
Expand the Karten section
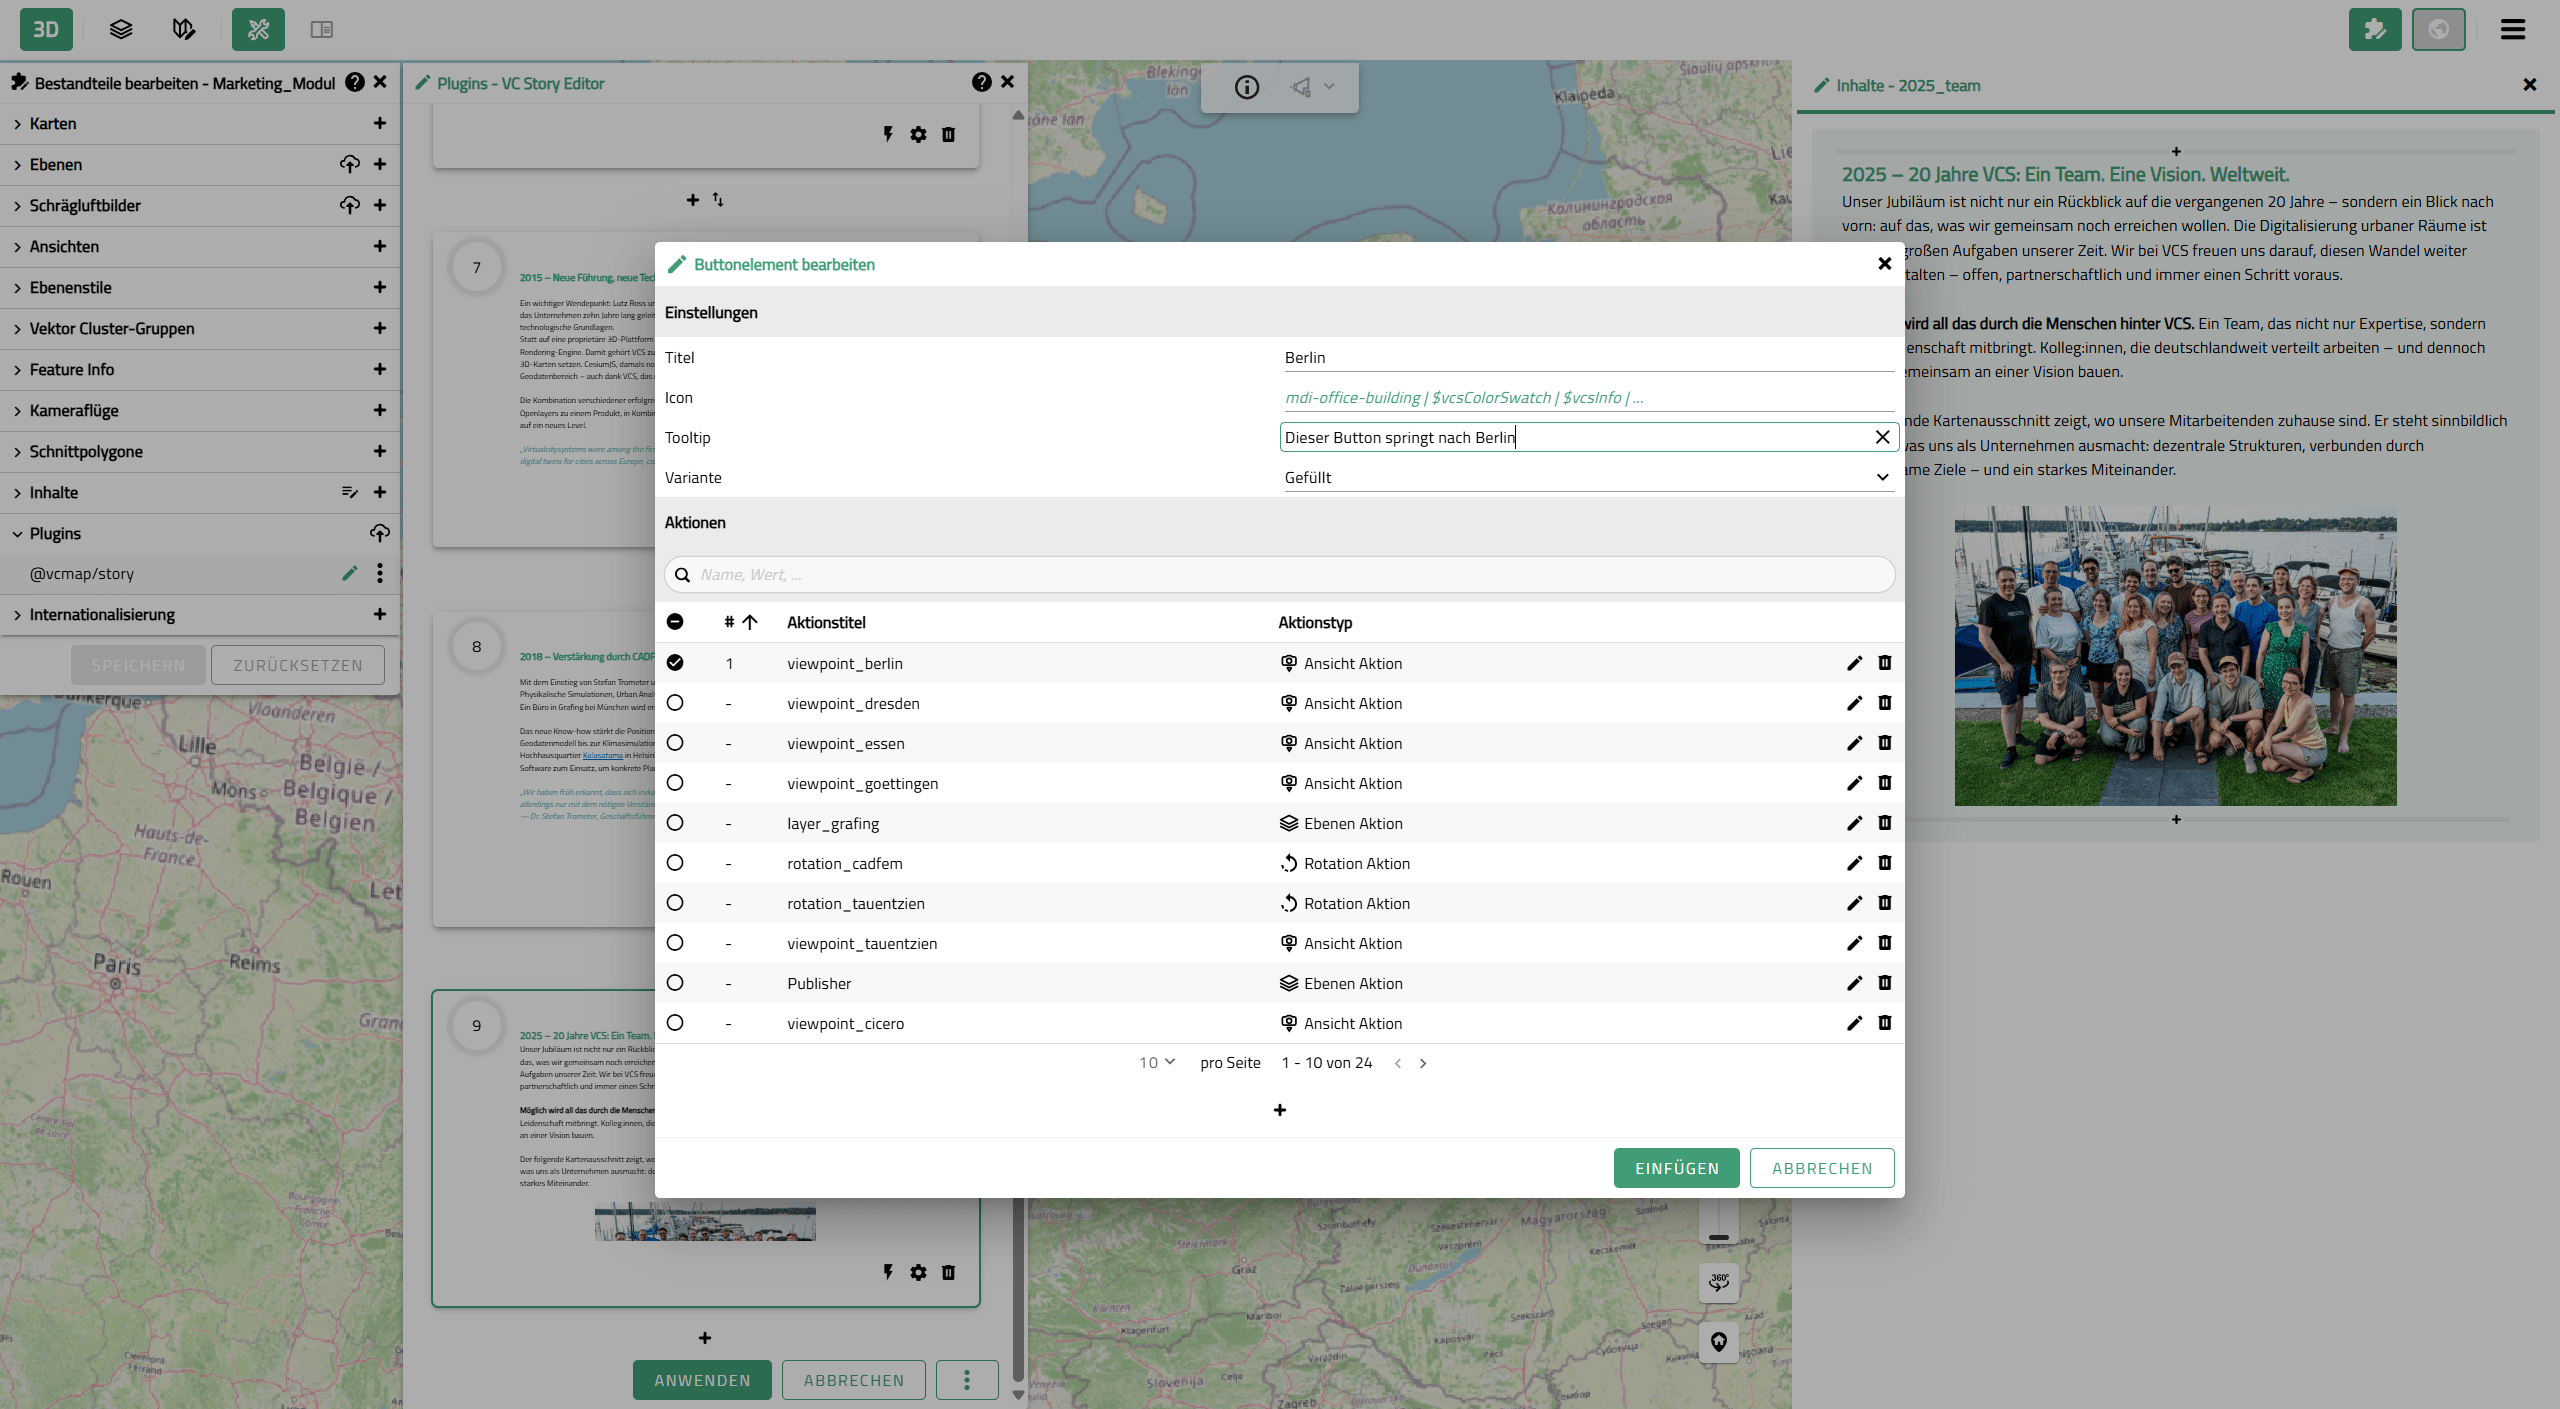click(17, 124)
